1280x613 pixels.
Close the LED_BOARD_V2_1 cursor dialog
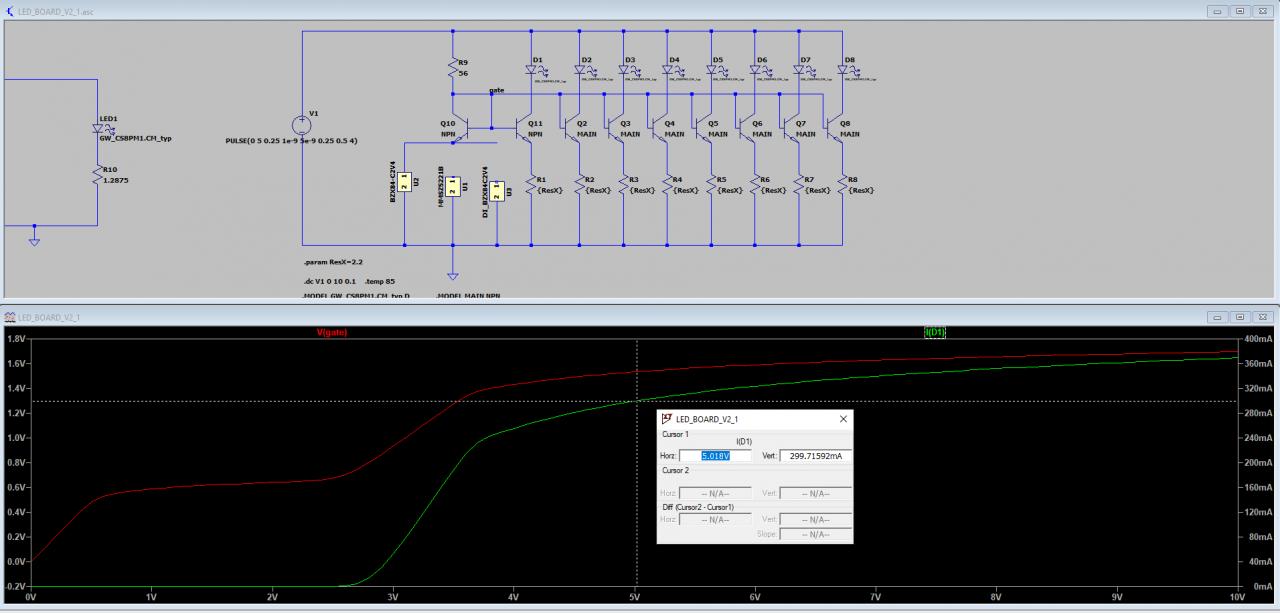pos(842,419)
